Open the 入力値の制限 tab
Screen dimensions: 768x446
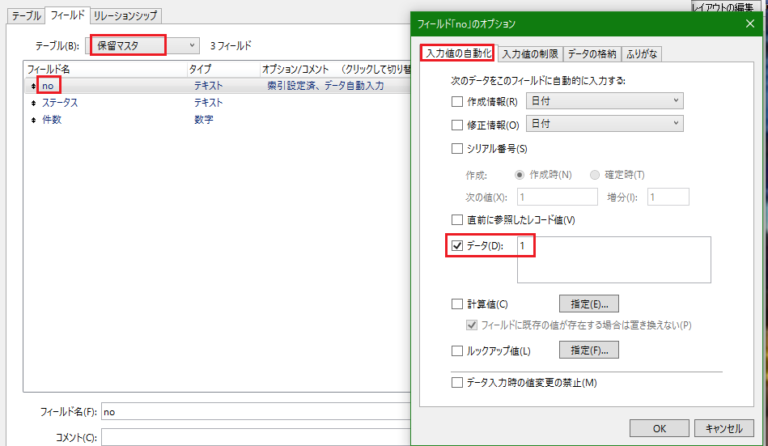coord(530,54)
